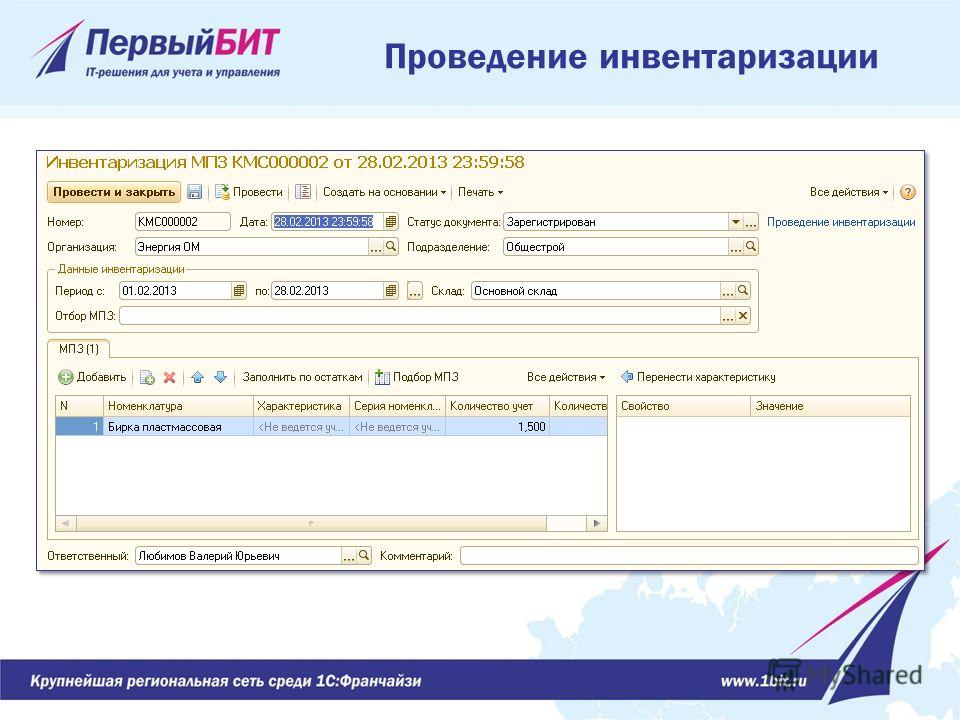
Task: Open the Проведение инвентаризации link
Action: 841,222
